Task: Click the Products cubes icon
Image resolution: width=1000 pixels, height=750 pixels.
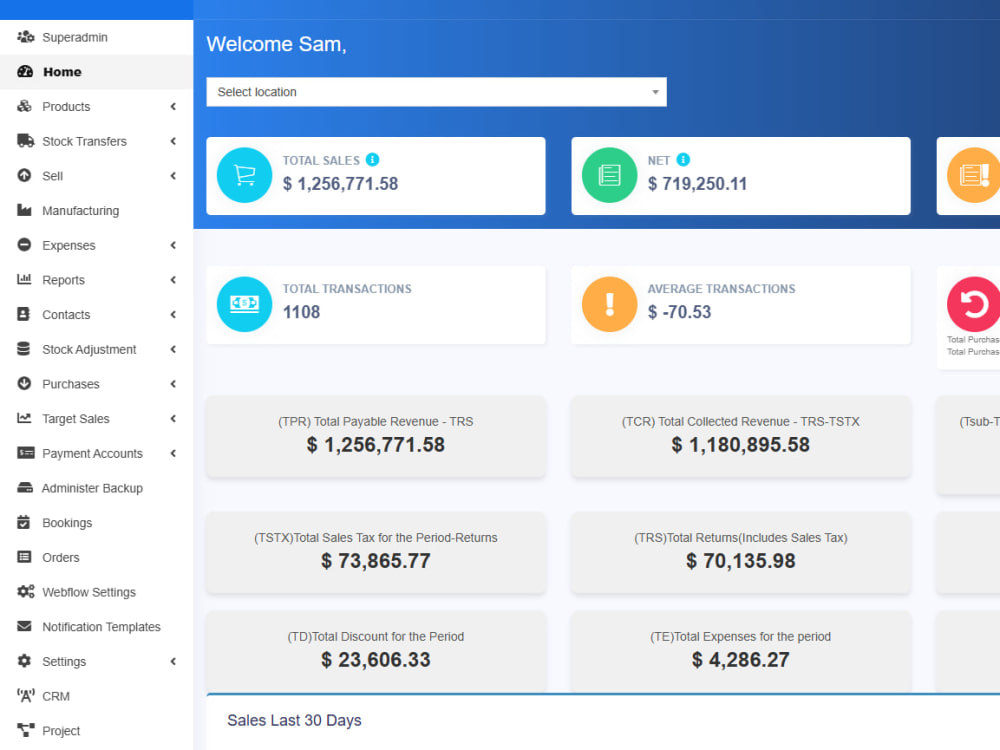Action: click(x=24, y=106)
